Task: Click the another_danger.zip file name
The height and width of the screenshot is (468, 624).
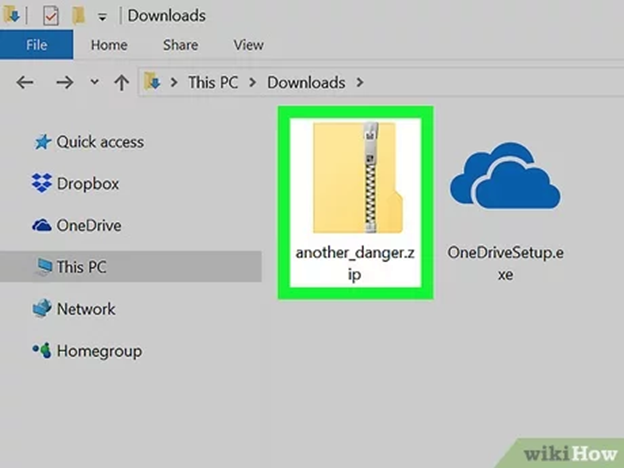Action: 355,263
